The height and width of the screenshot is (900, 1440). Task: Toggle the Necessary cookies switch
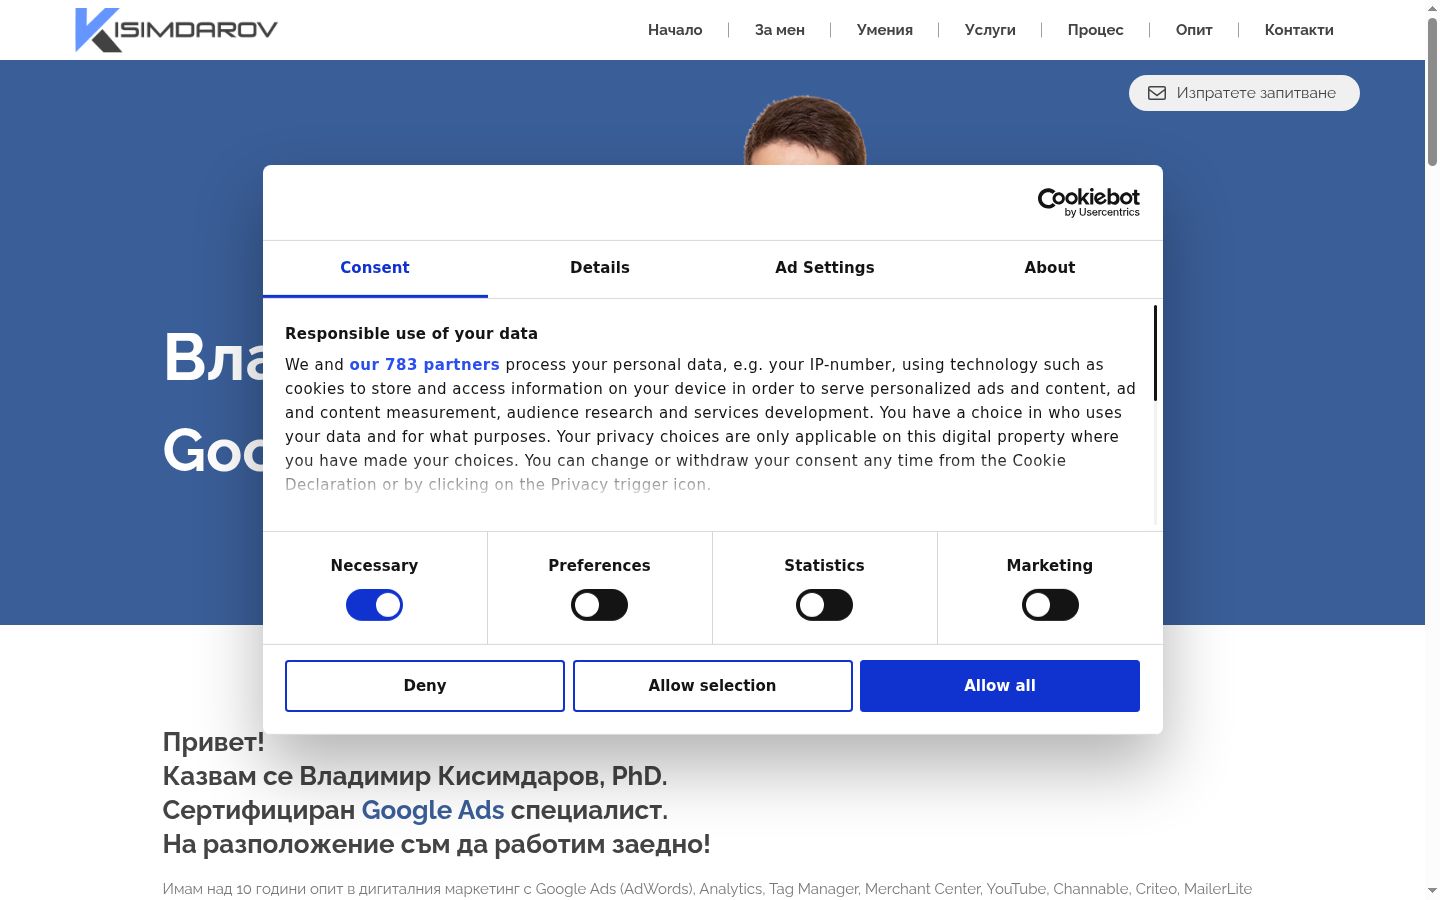374,605
